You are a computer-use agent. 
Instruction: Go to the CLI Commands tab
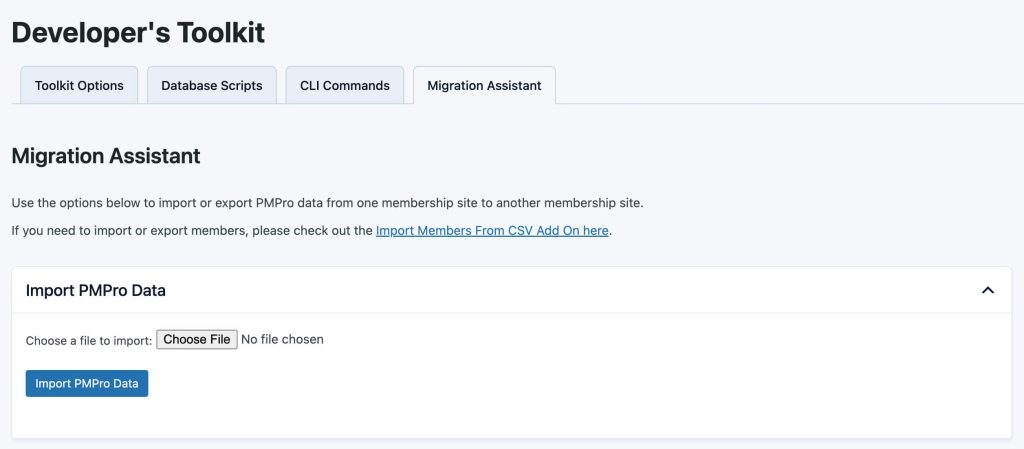345,86
